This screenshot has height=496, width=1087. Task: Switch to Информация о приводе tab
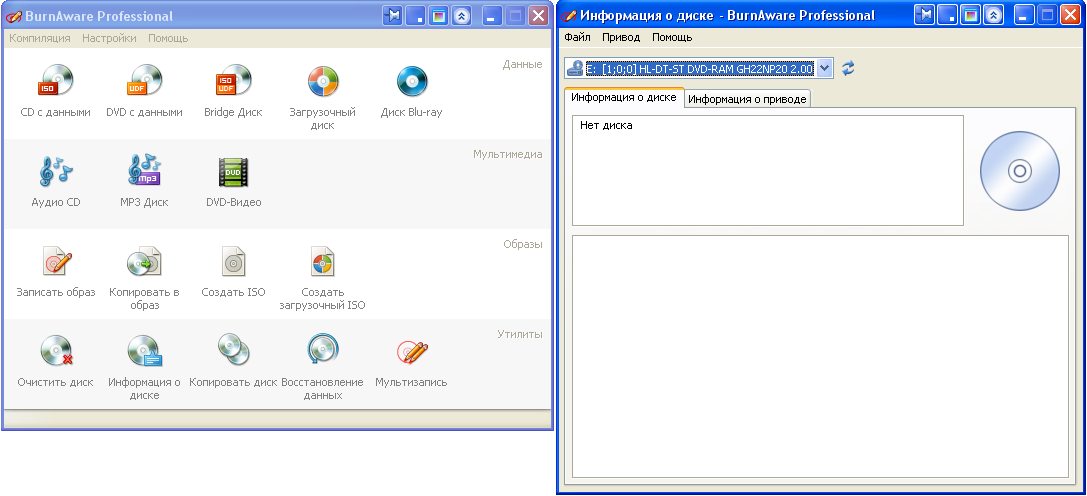[747, 99]
